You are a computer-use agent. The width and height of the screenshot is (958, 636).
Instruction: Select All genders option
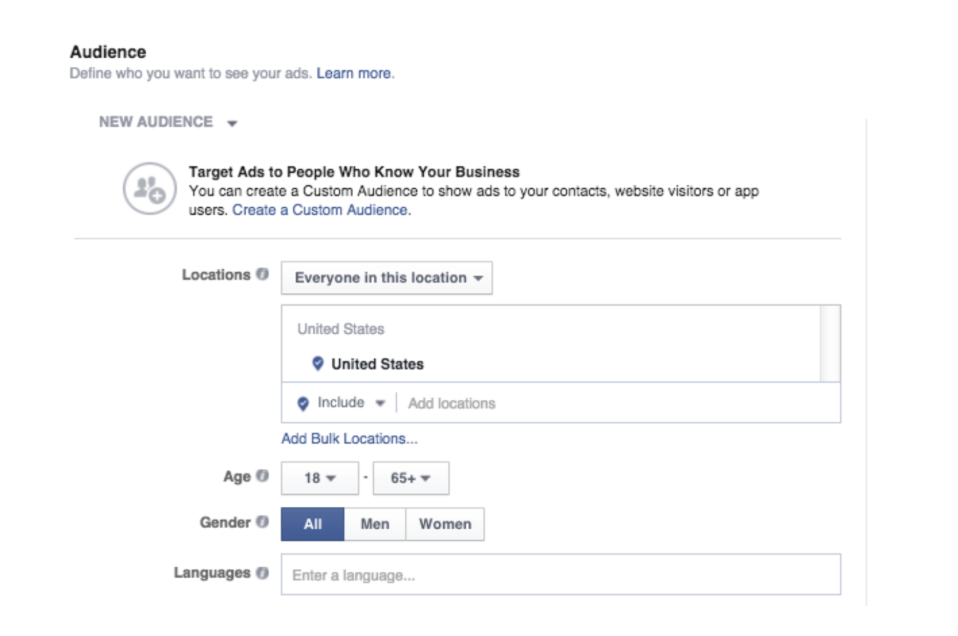point(313,524)
